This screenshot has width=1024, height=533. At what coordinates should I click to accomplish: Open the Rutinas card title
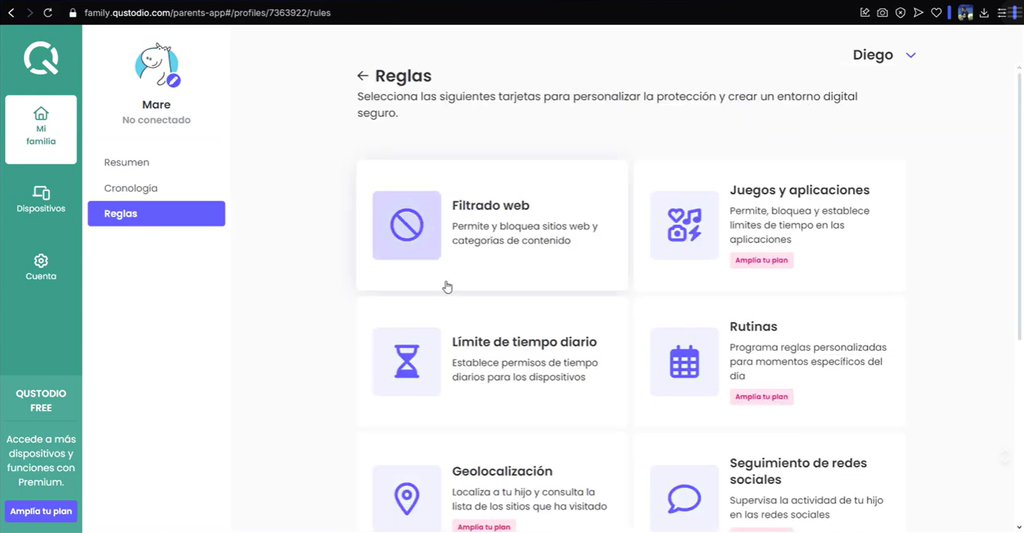(x=753, y=327)
